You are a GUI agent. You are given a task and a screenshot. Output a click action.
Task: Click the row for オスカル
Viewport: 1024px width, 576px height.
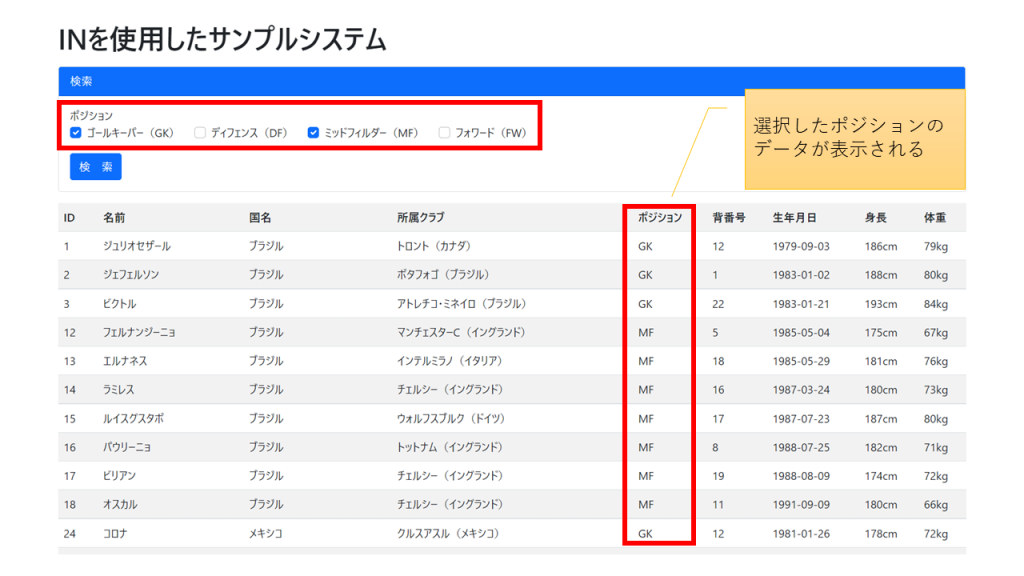(300, 504)
